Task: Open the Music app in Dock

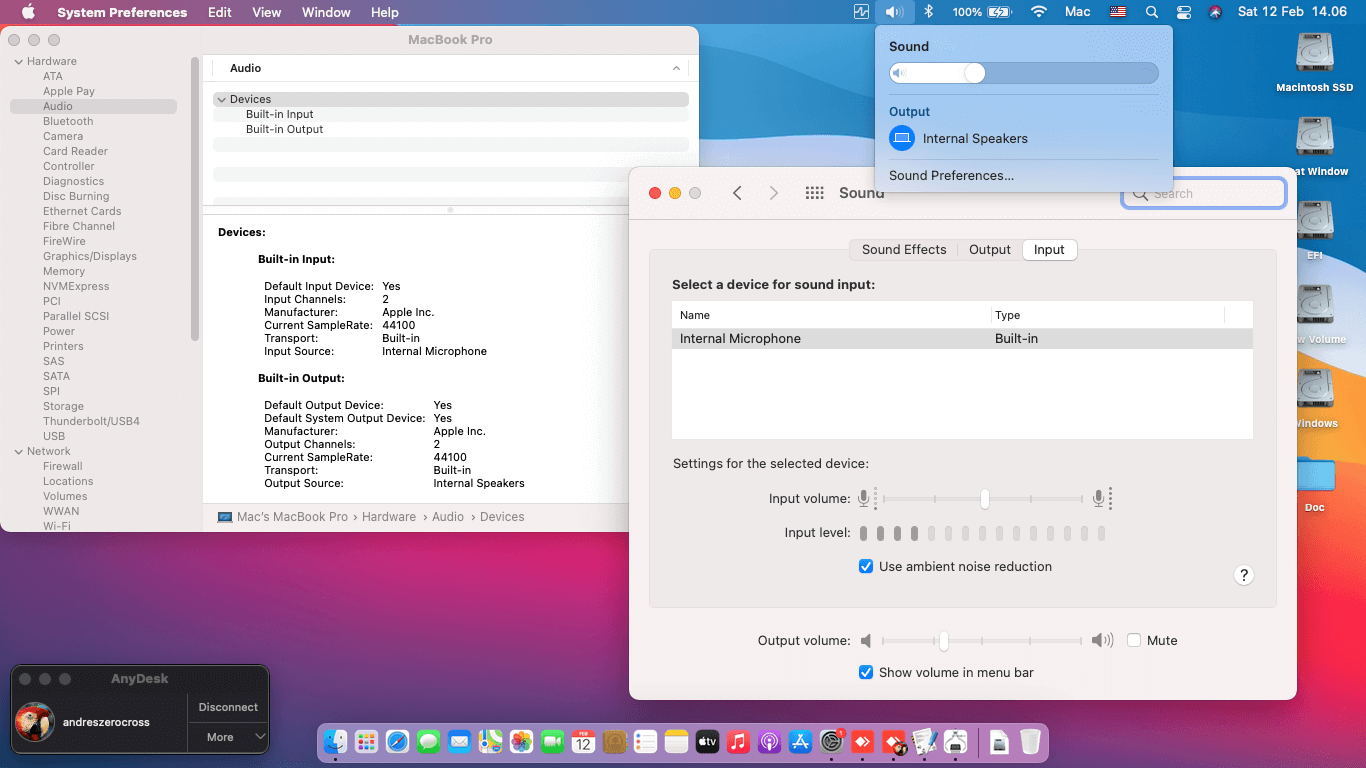Action: [x=738, y=741]
